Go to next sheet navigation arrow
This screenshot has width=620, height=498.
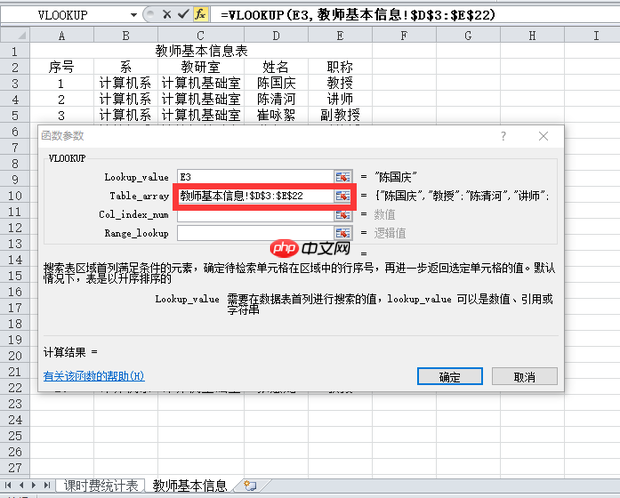pos(34,485)
